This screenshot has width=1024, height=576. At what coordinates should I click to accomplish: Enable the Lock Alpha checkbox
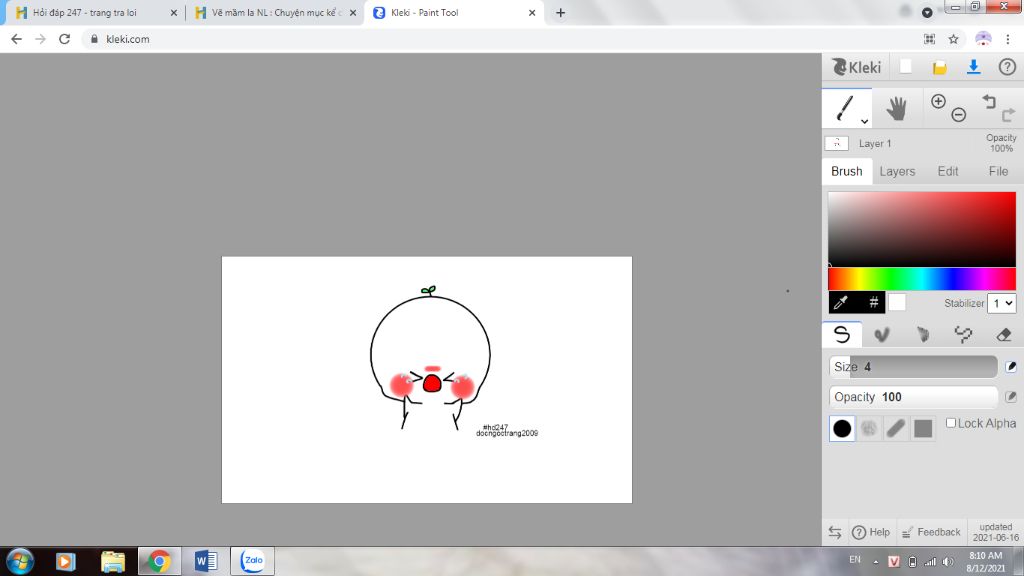951,423
